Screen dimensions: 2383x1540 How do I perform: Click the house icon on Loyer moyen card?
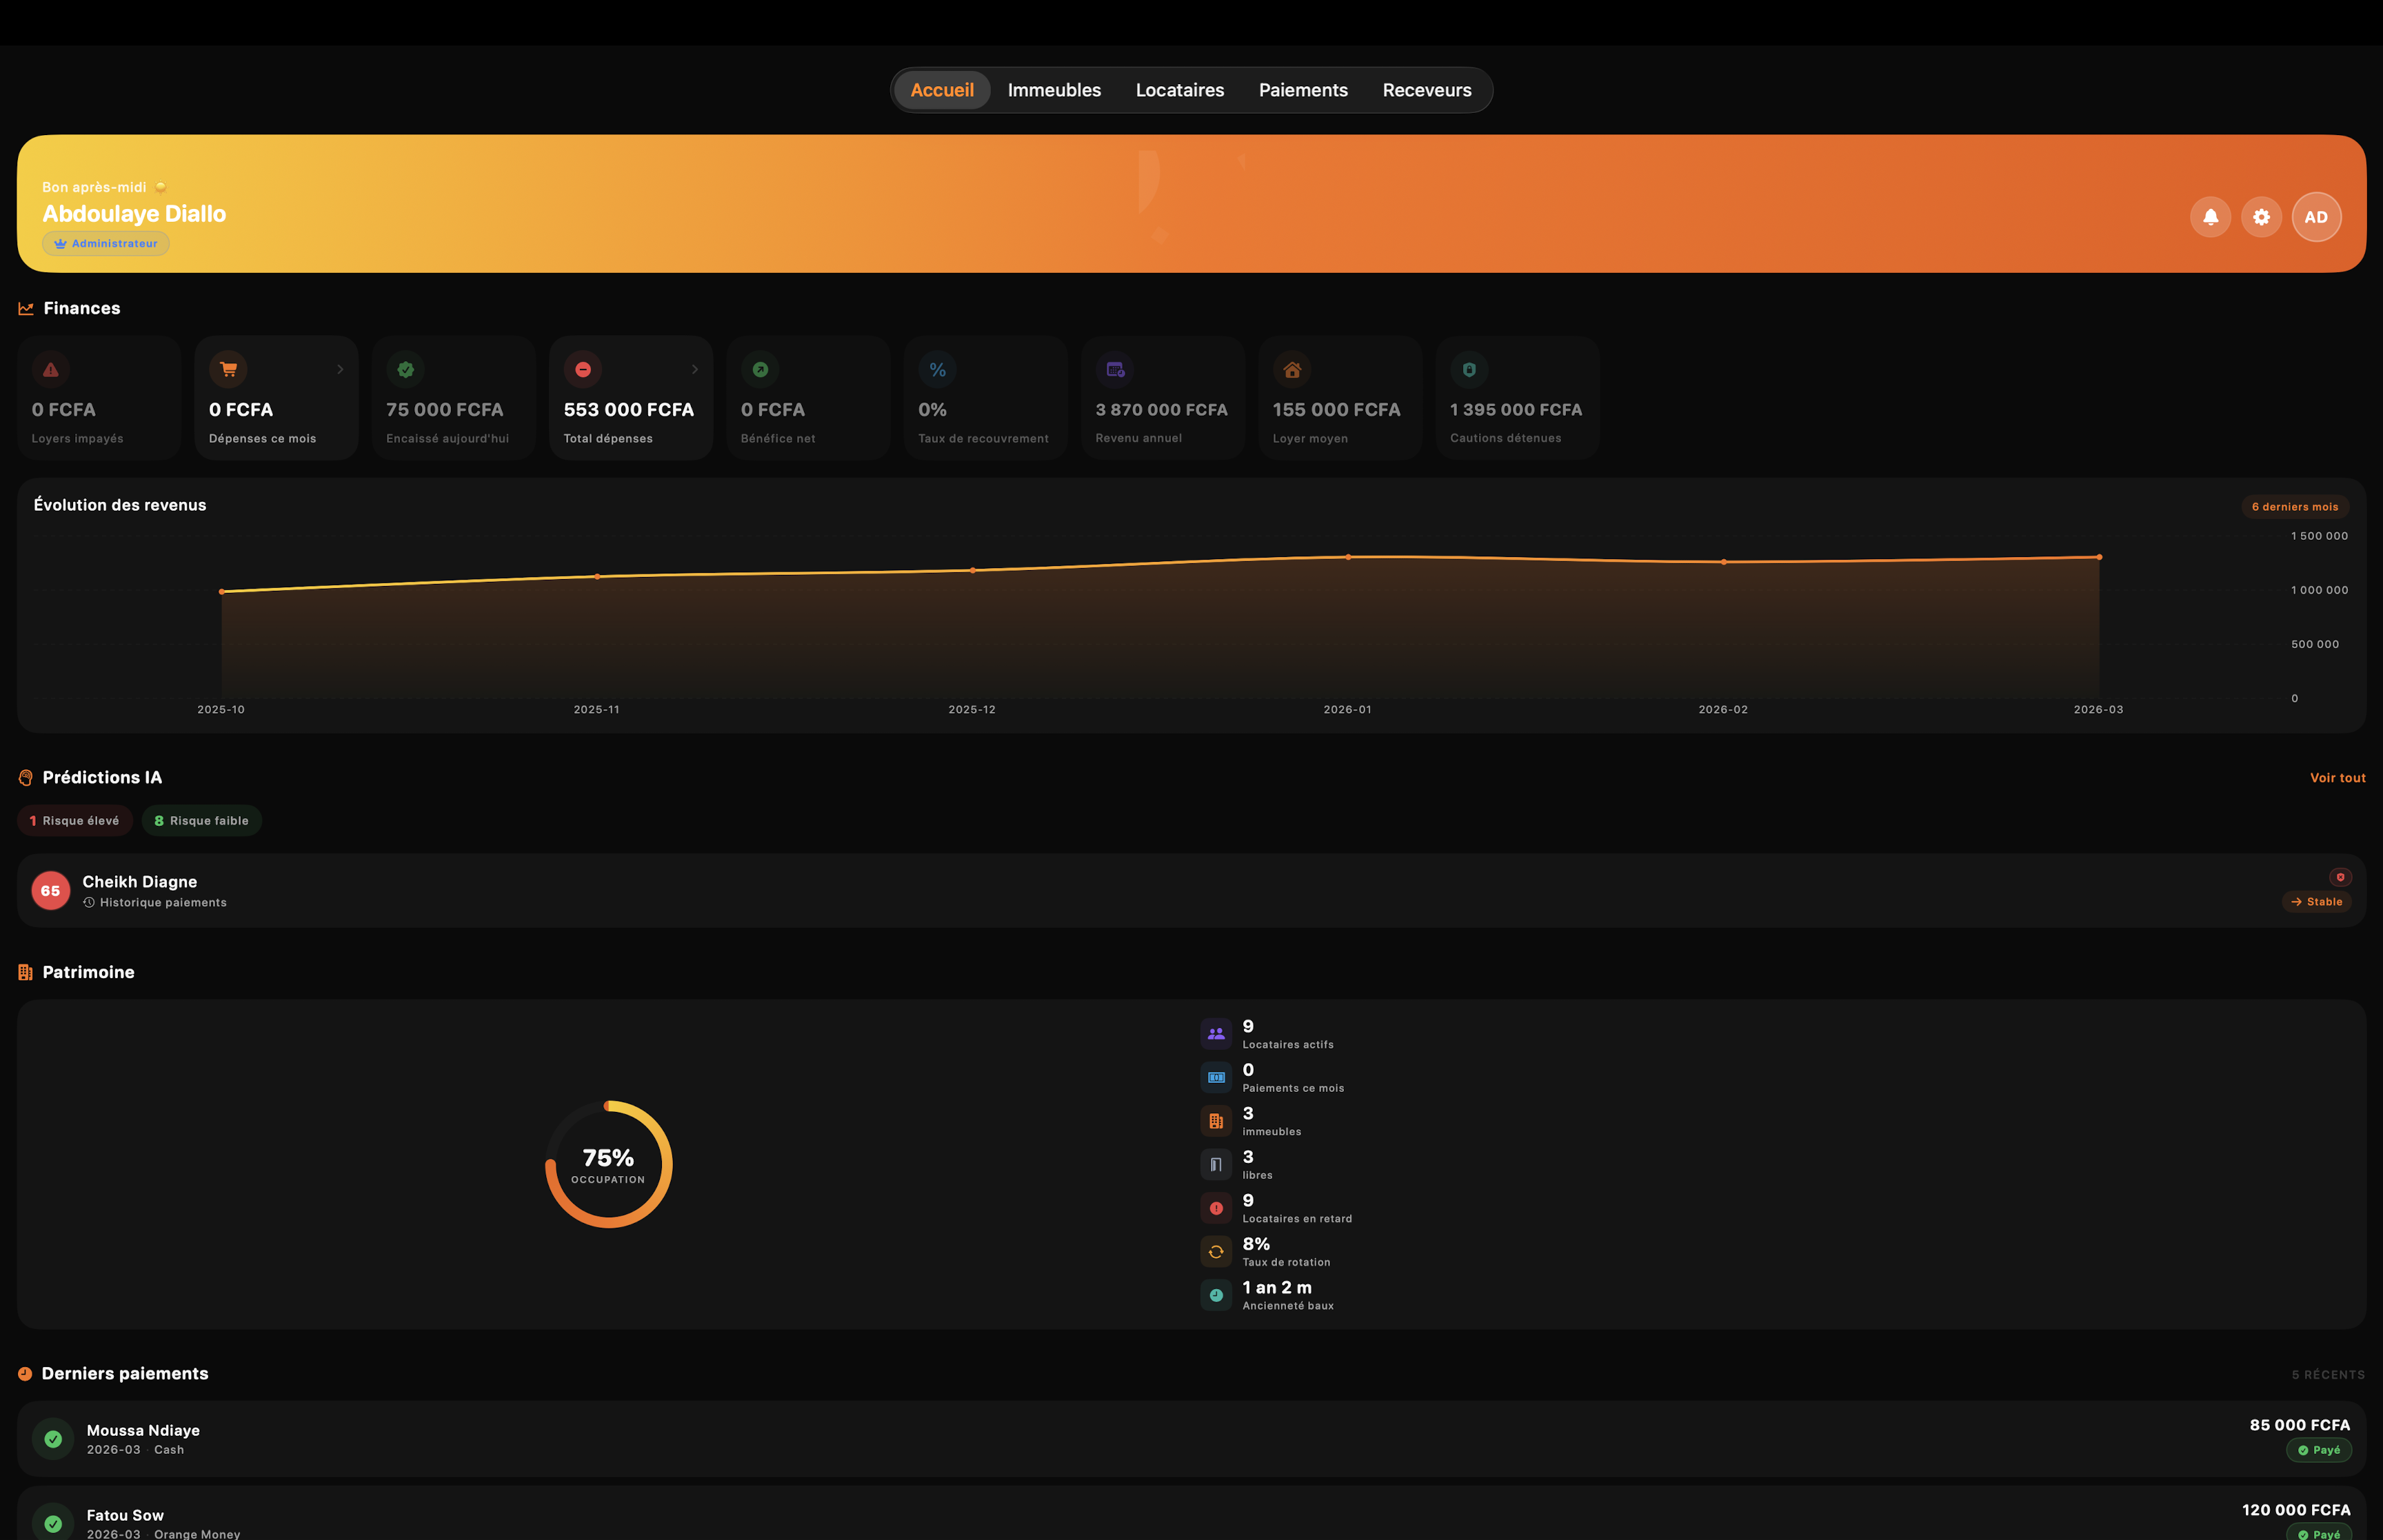point(1292,369)
